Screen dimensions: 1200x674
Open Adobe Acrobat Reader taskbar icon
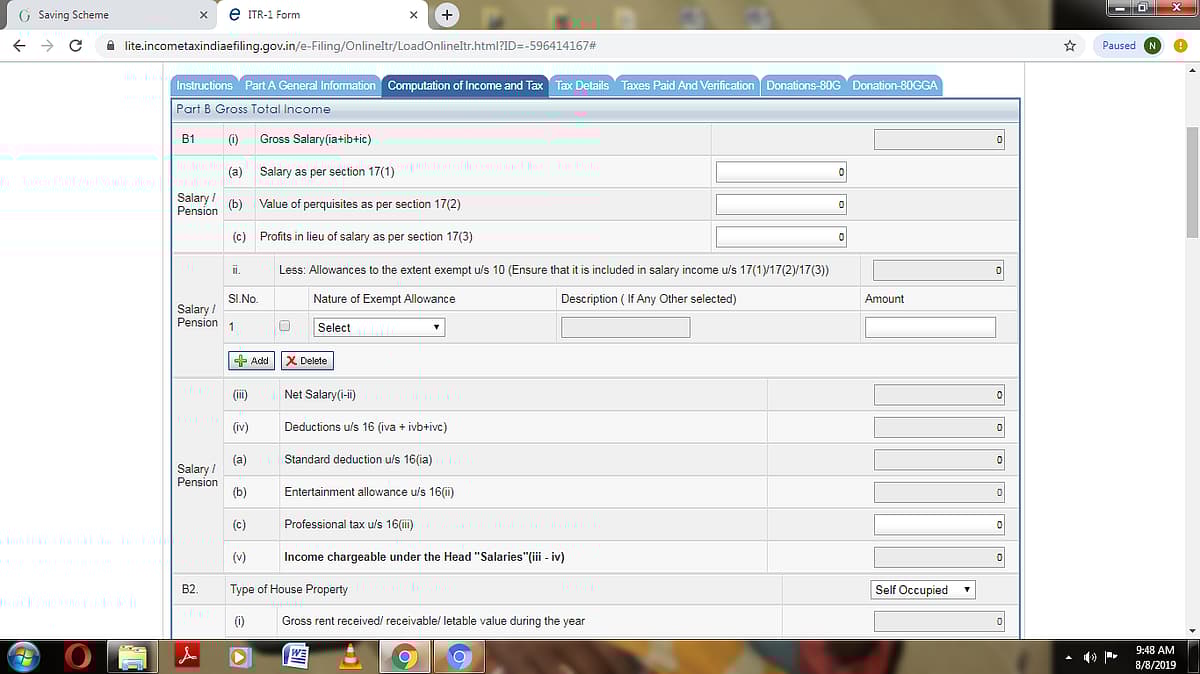click(189, 656)
